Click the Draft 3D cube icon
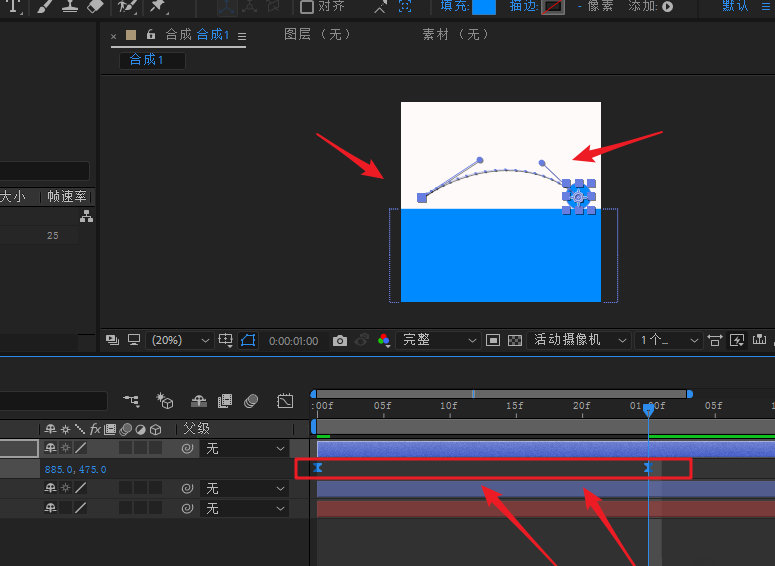775x566 pixels. pos(165,401)
